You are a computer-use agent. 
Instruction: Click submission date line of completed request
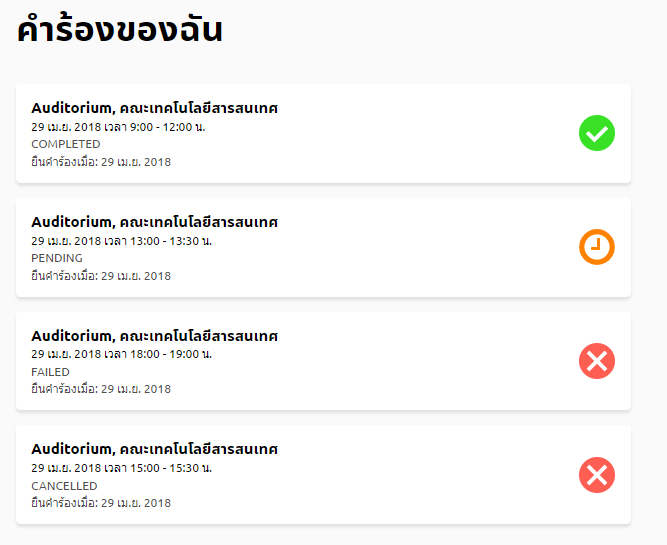101,162
